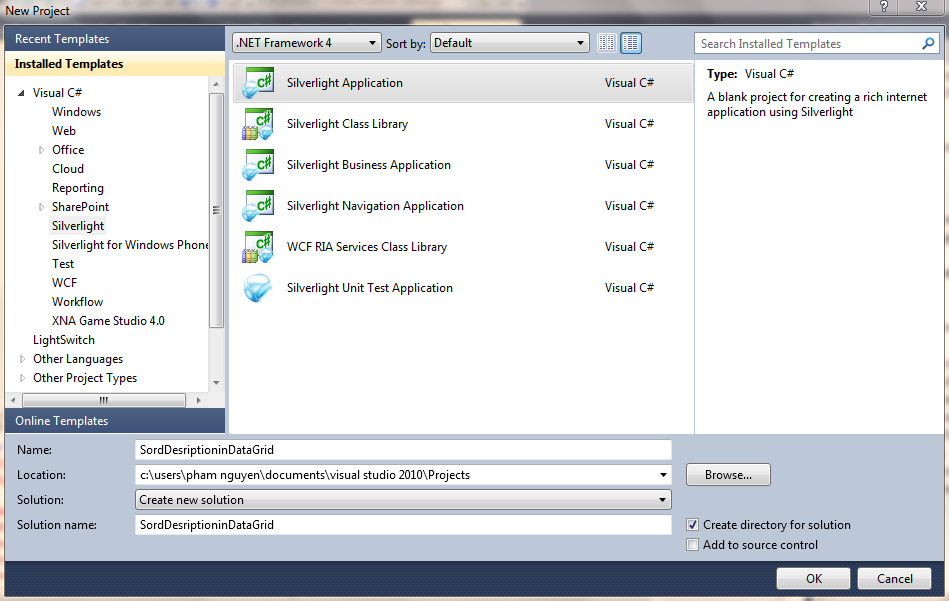Open the Sort by Default dropdown
949x601 pixels.
(x=510, y=43)
